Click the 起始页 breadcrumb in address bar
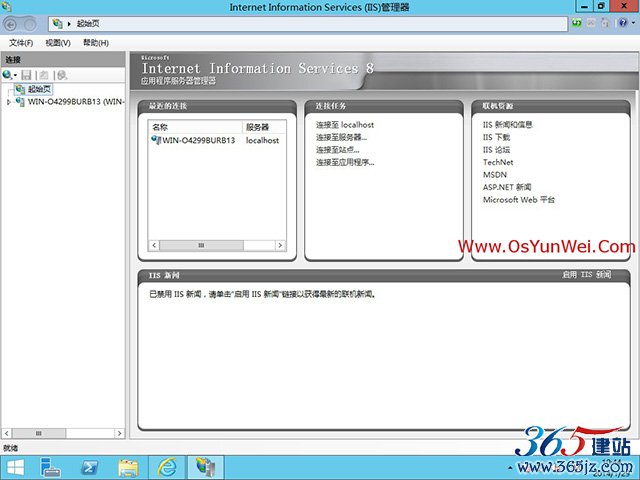 [88, 24]
